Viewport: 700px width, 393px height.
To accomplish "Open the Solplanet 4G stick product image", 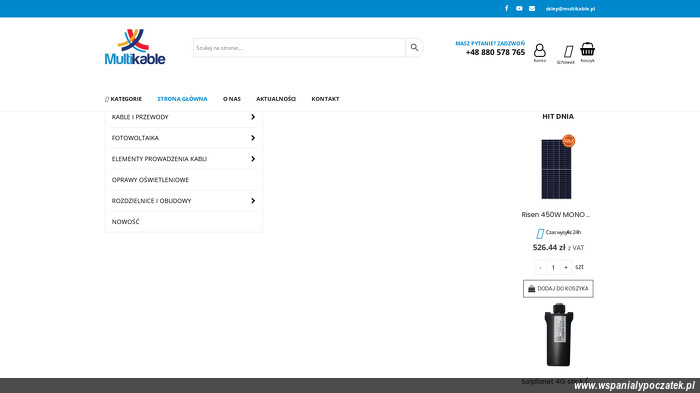I will pyautogui.click(x=558, y=335).
